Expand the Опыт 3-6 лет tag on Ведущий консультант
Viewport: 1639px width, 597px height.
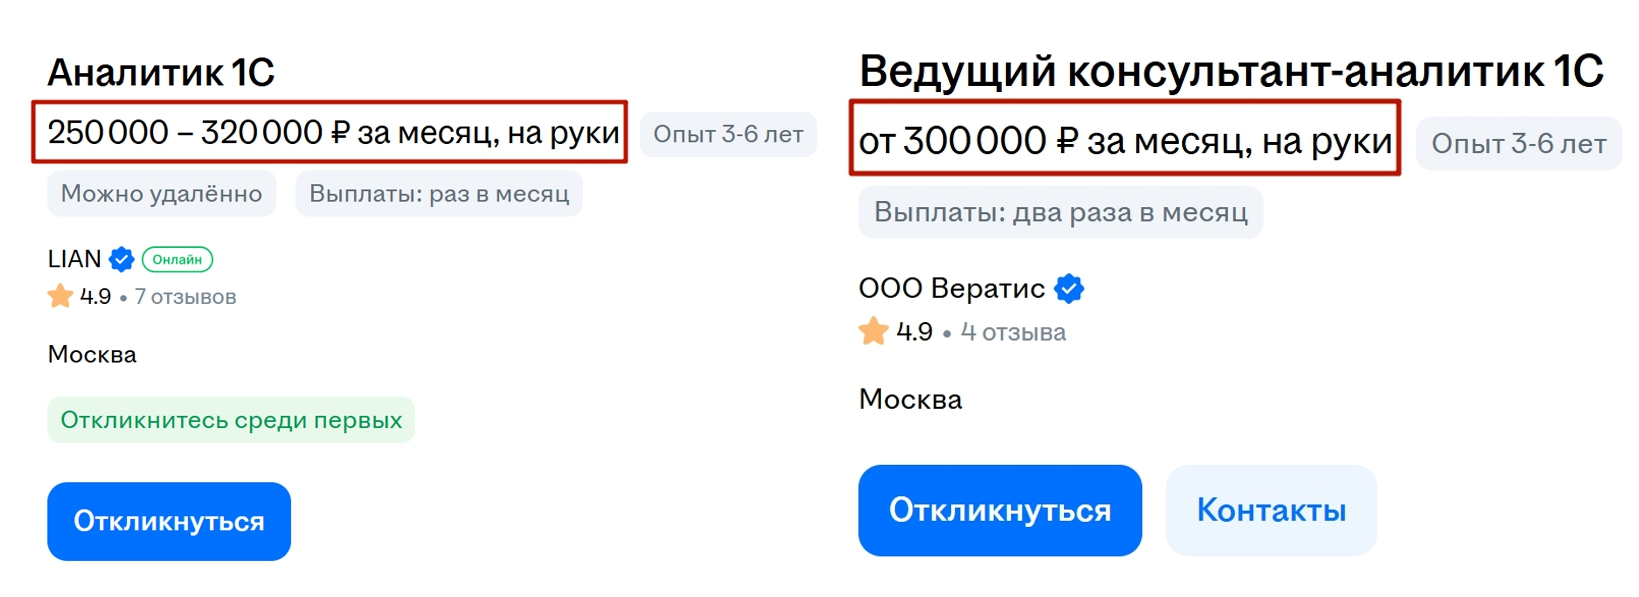(1518, 143)
